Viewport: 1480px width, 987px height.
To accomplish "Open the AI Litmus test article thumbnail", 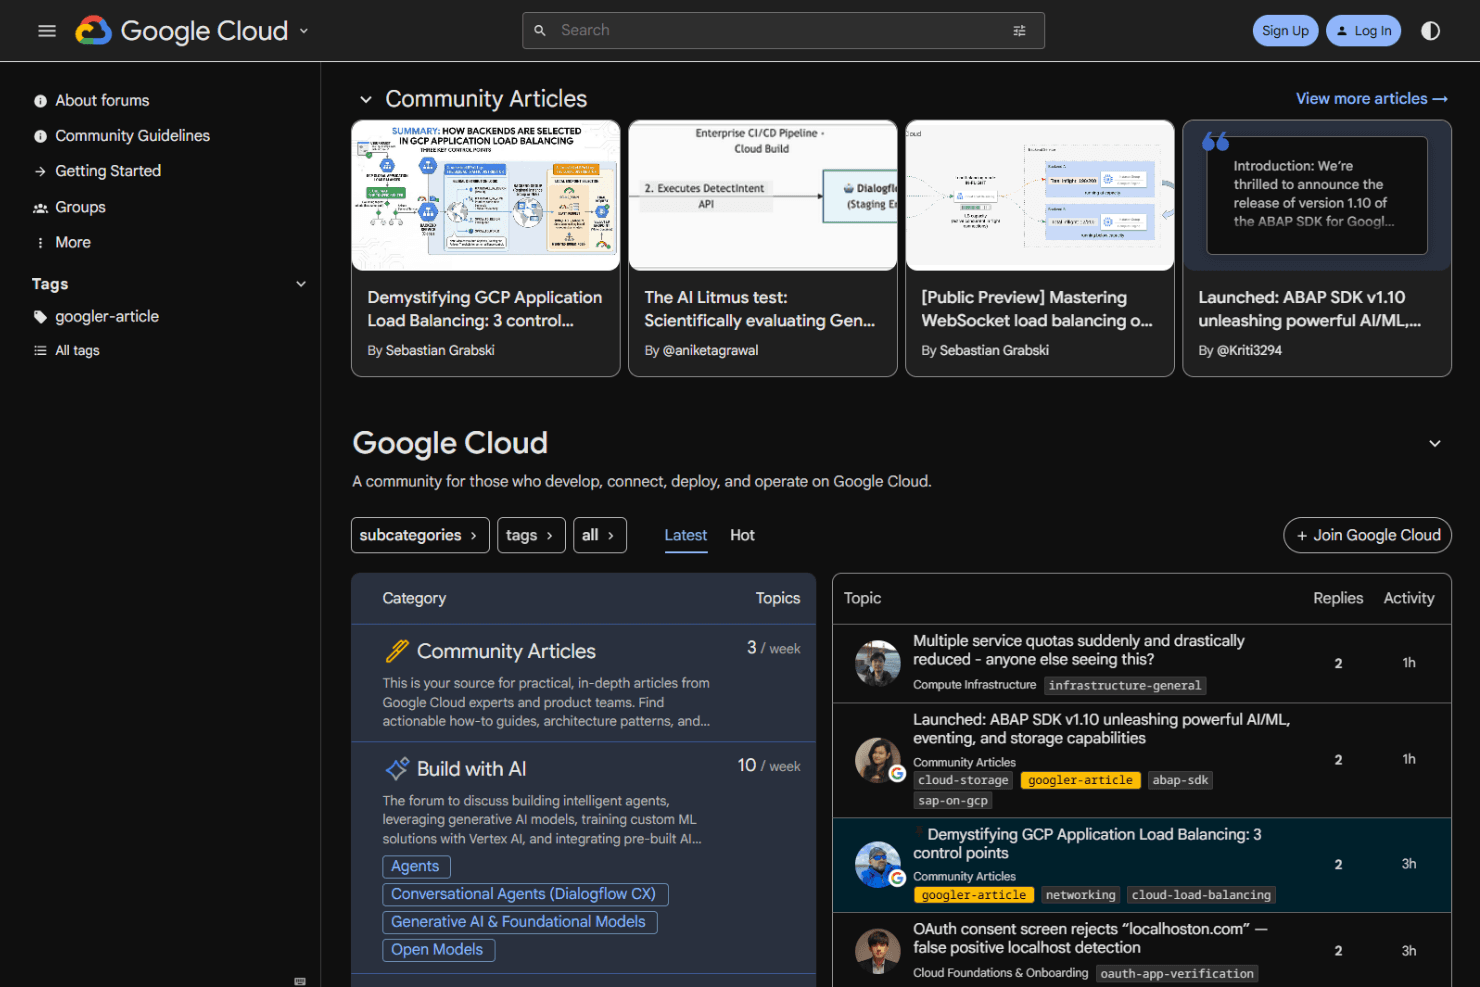I will (x=763, y=196).
